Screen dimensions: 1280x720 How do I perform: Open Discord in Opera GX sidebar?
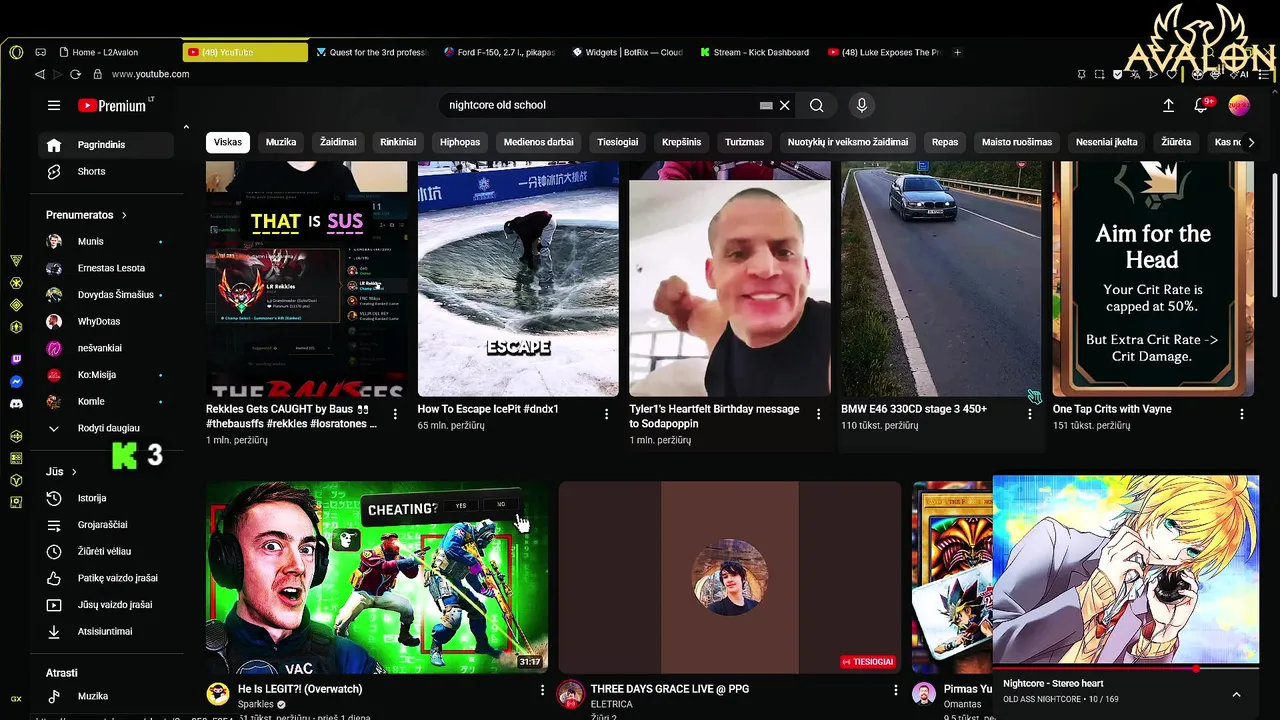pos(16,404)
